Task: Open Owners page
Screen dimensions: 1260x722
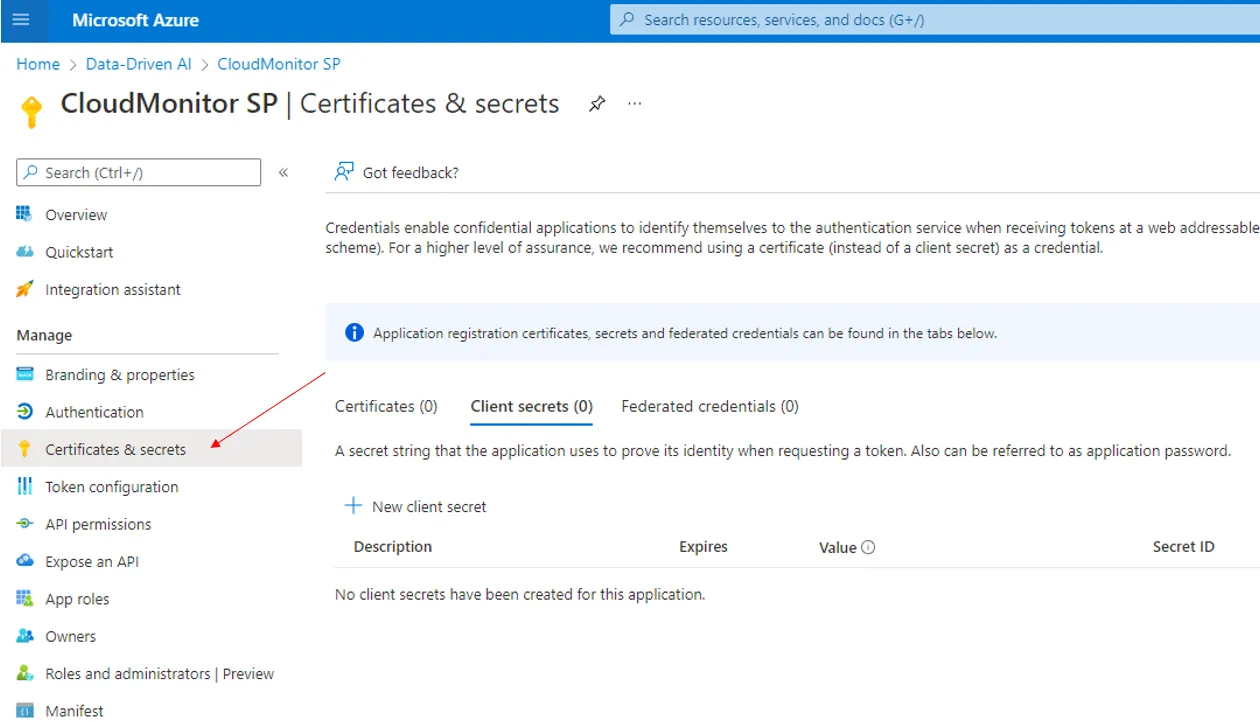Action: coord(71,636)
